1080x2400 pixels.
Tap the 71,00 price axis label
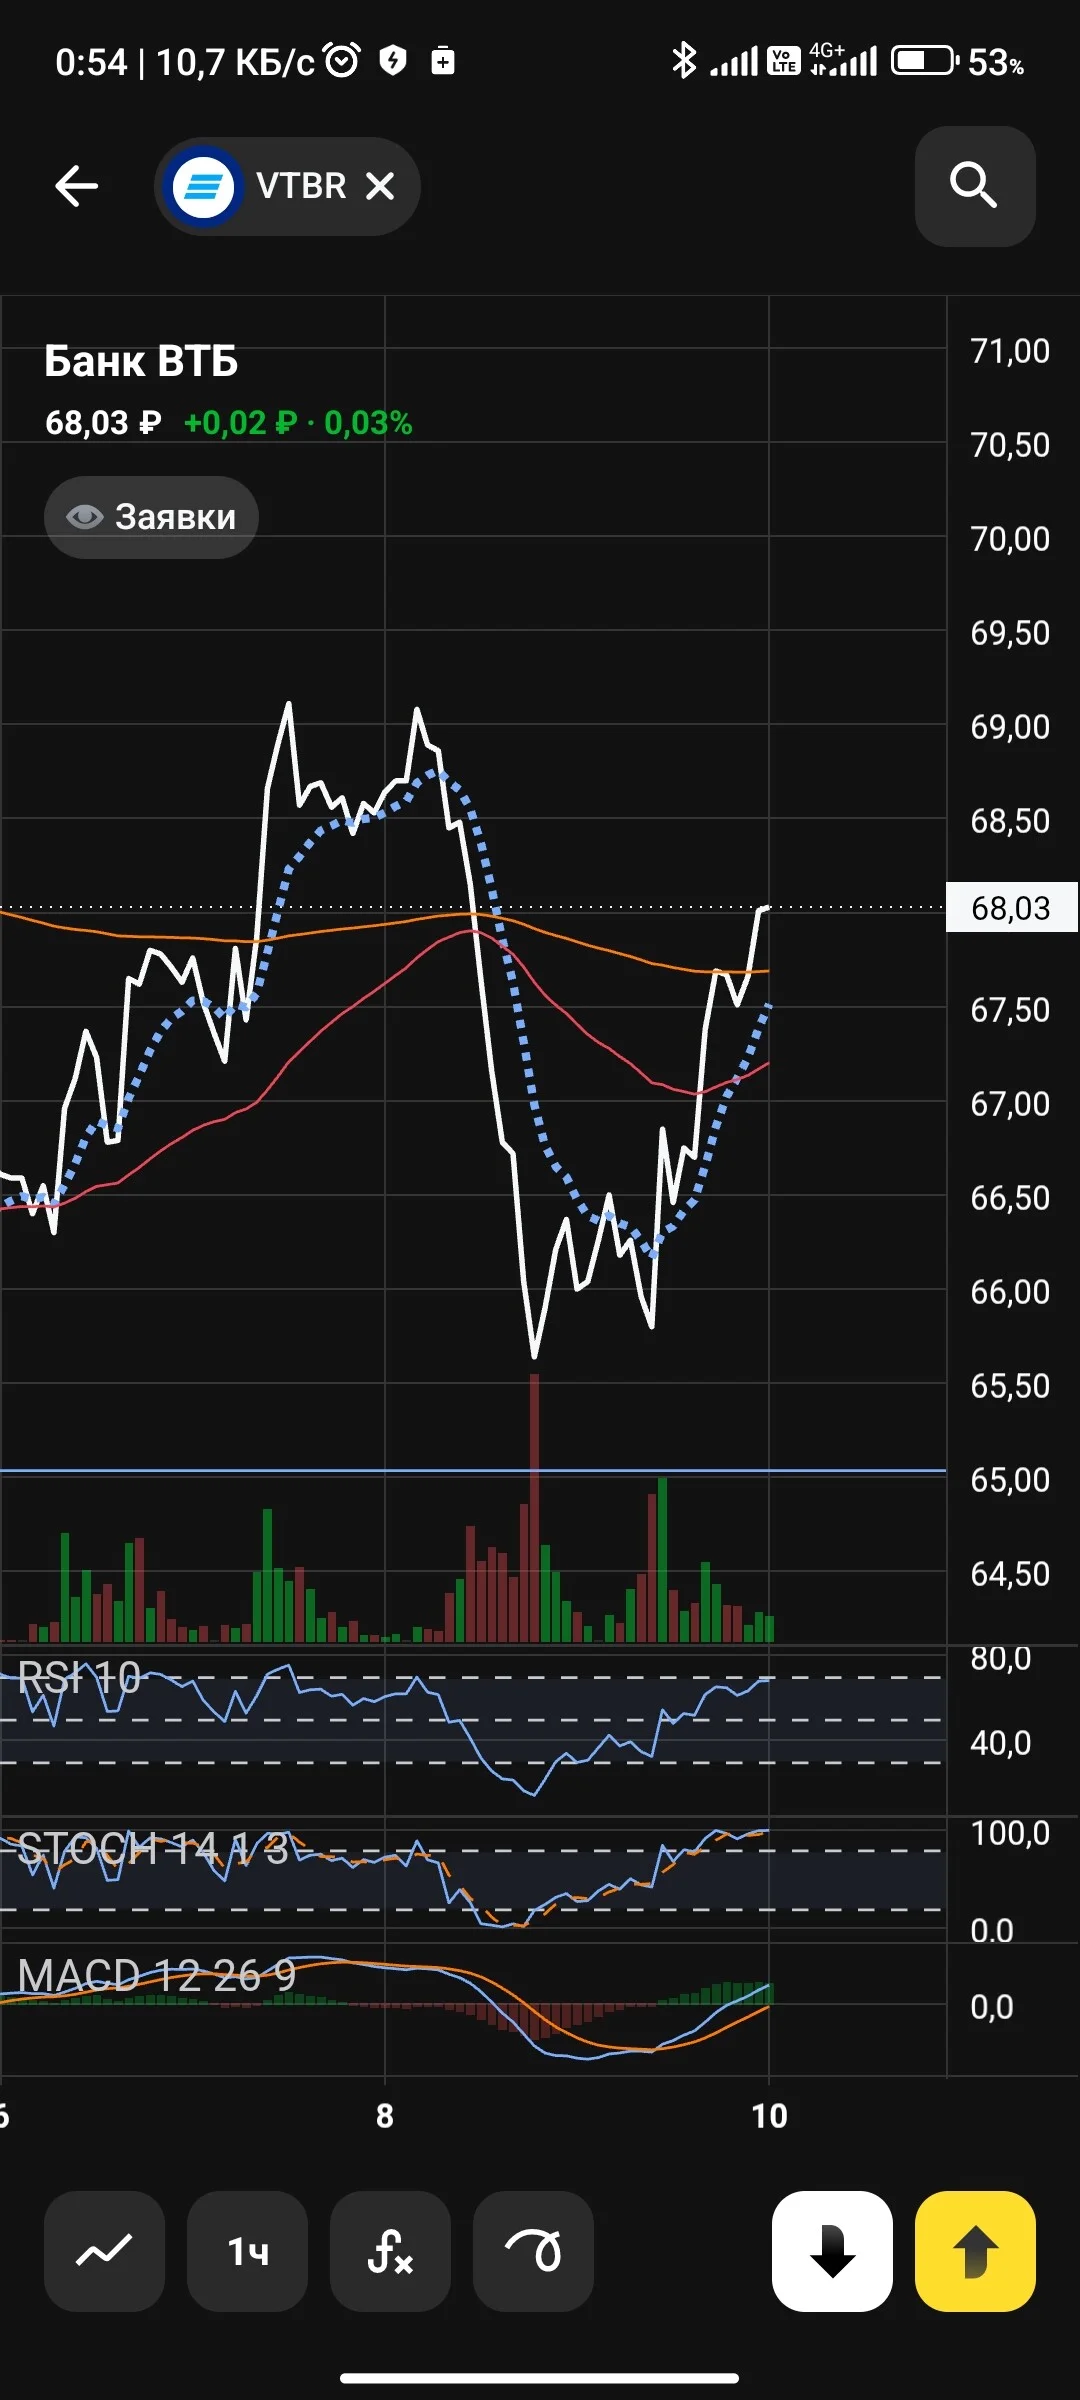pyautogui.click(x=1010, y=351)
